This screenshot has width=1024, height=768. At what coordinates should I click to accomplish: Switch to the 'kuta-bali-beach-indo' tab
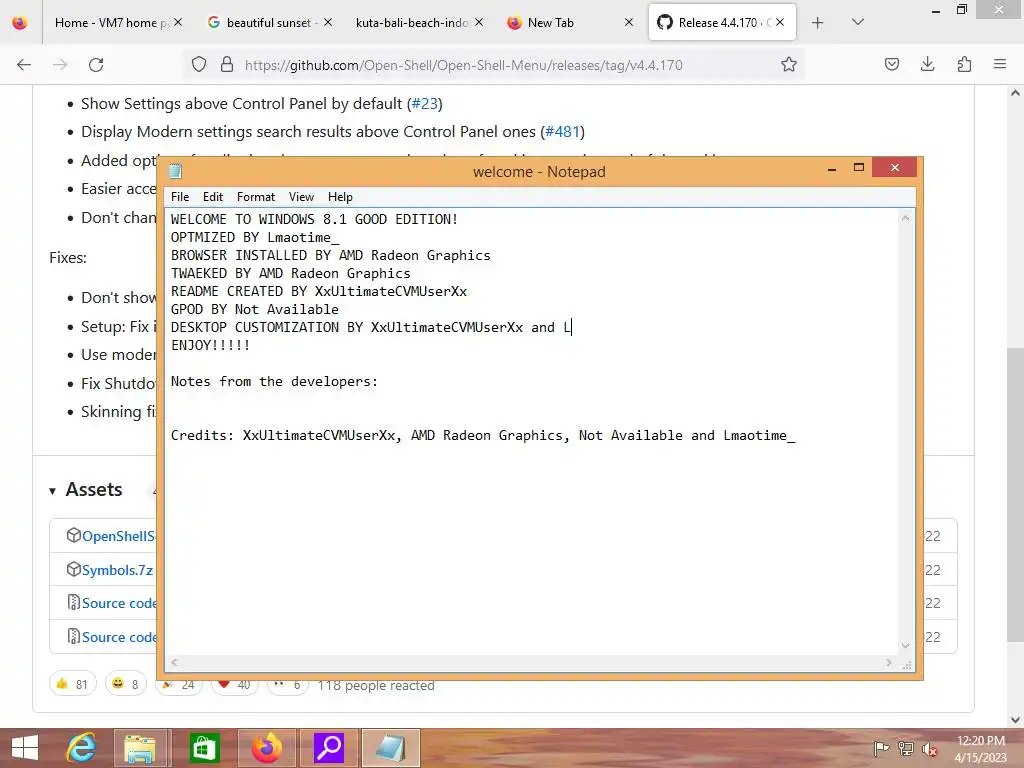[411, 23]
